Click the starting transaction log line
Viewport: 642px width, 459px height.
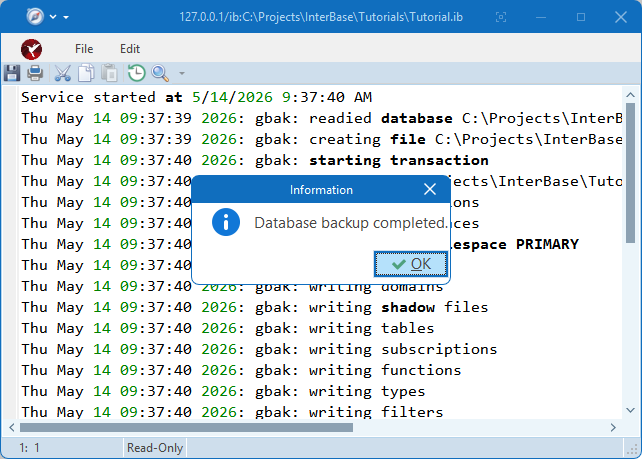(x=255, y=161)
